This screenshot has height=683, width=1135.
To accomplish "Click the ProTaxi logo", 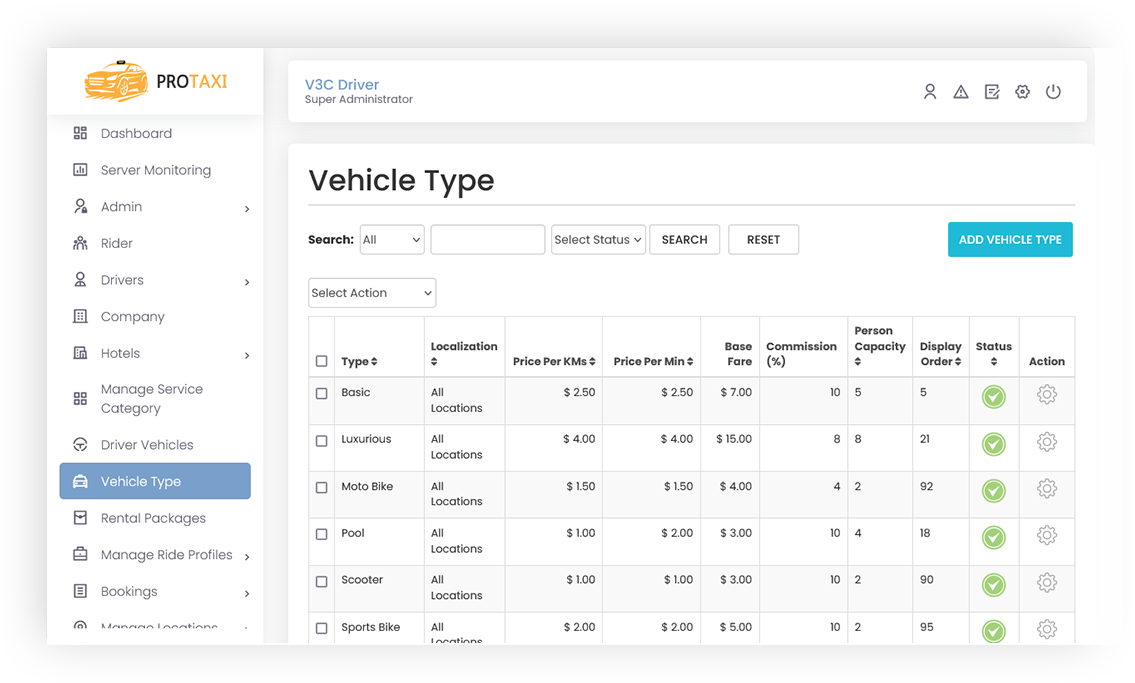I will coord(155,81).
